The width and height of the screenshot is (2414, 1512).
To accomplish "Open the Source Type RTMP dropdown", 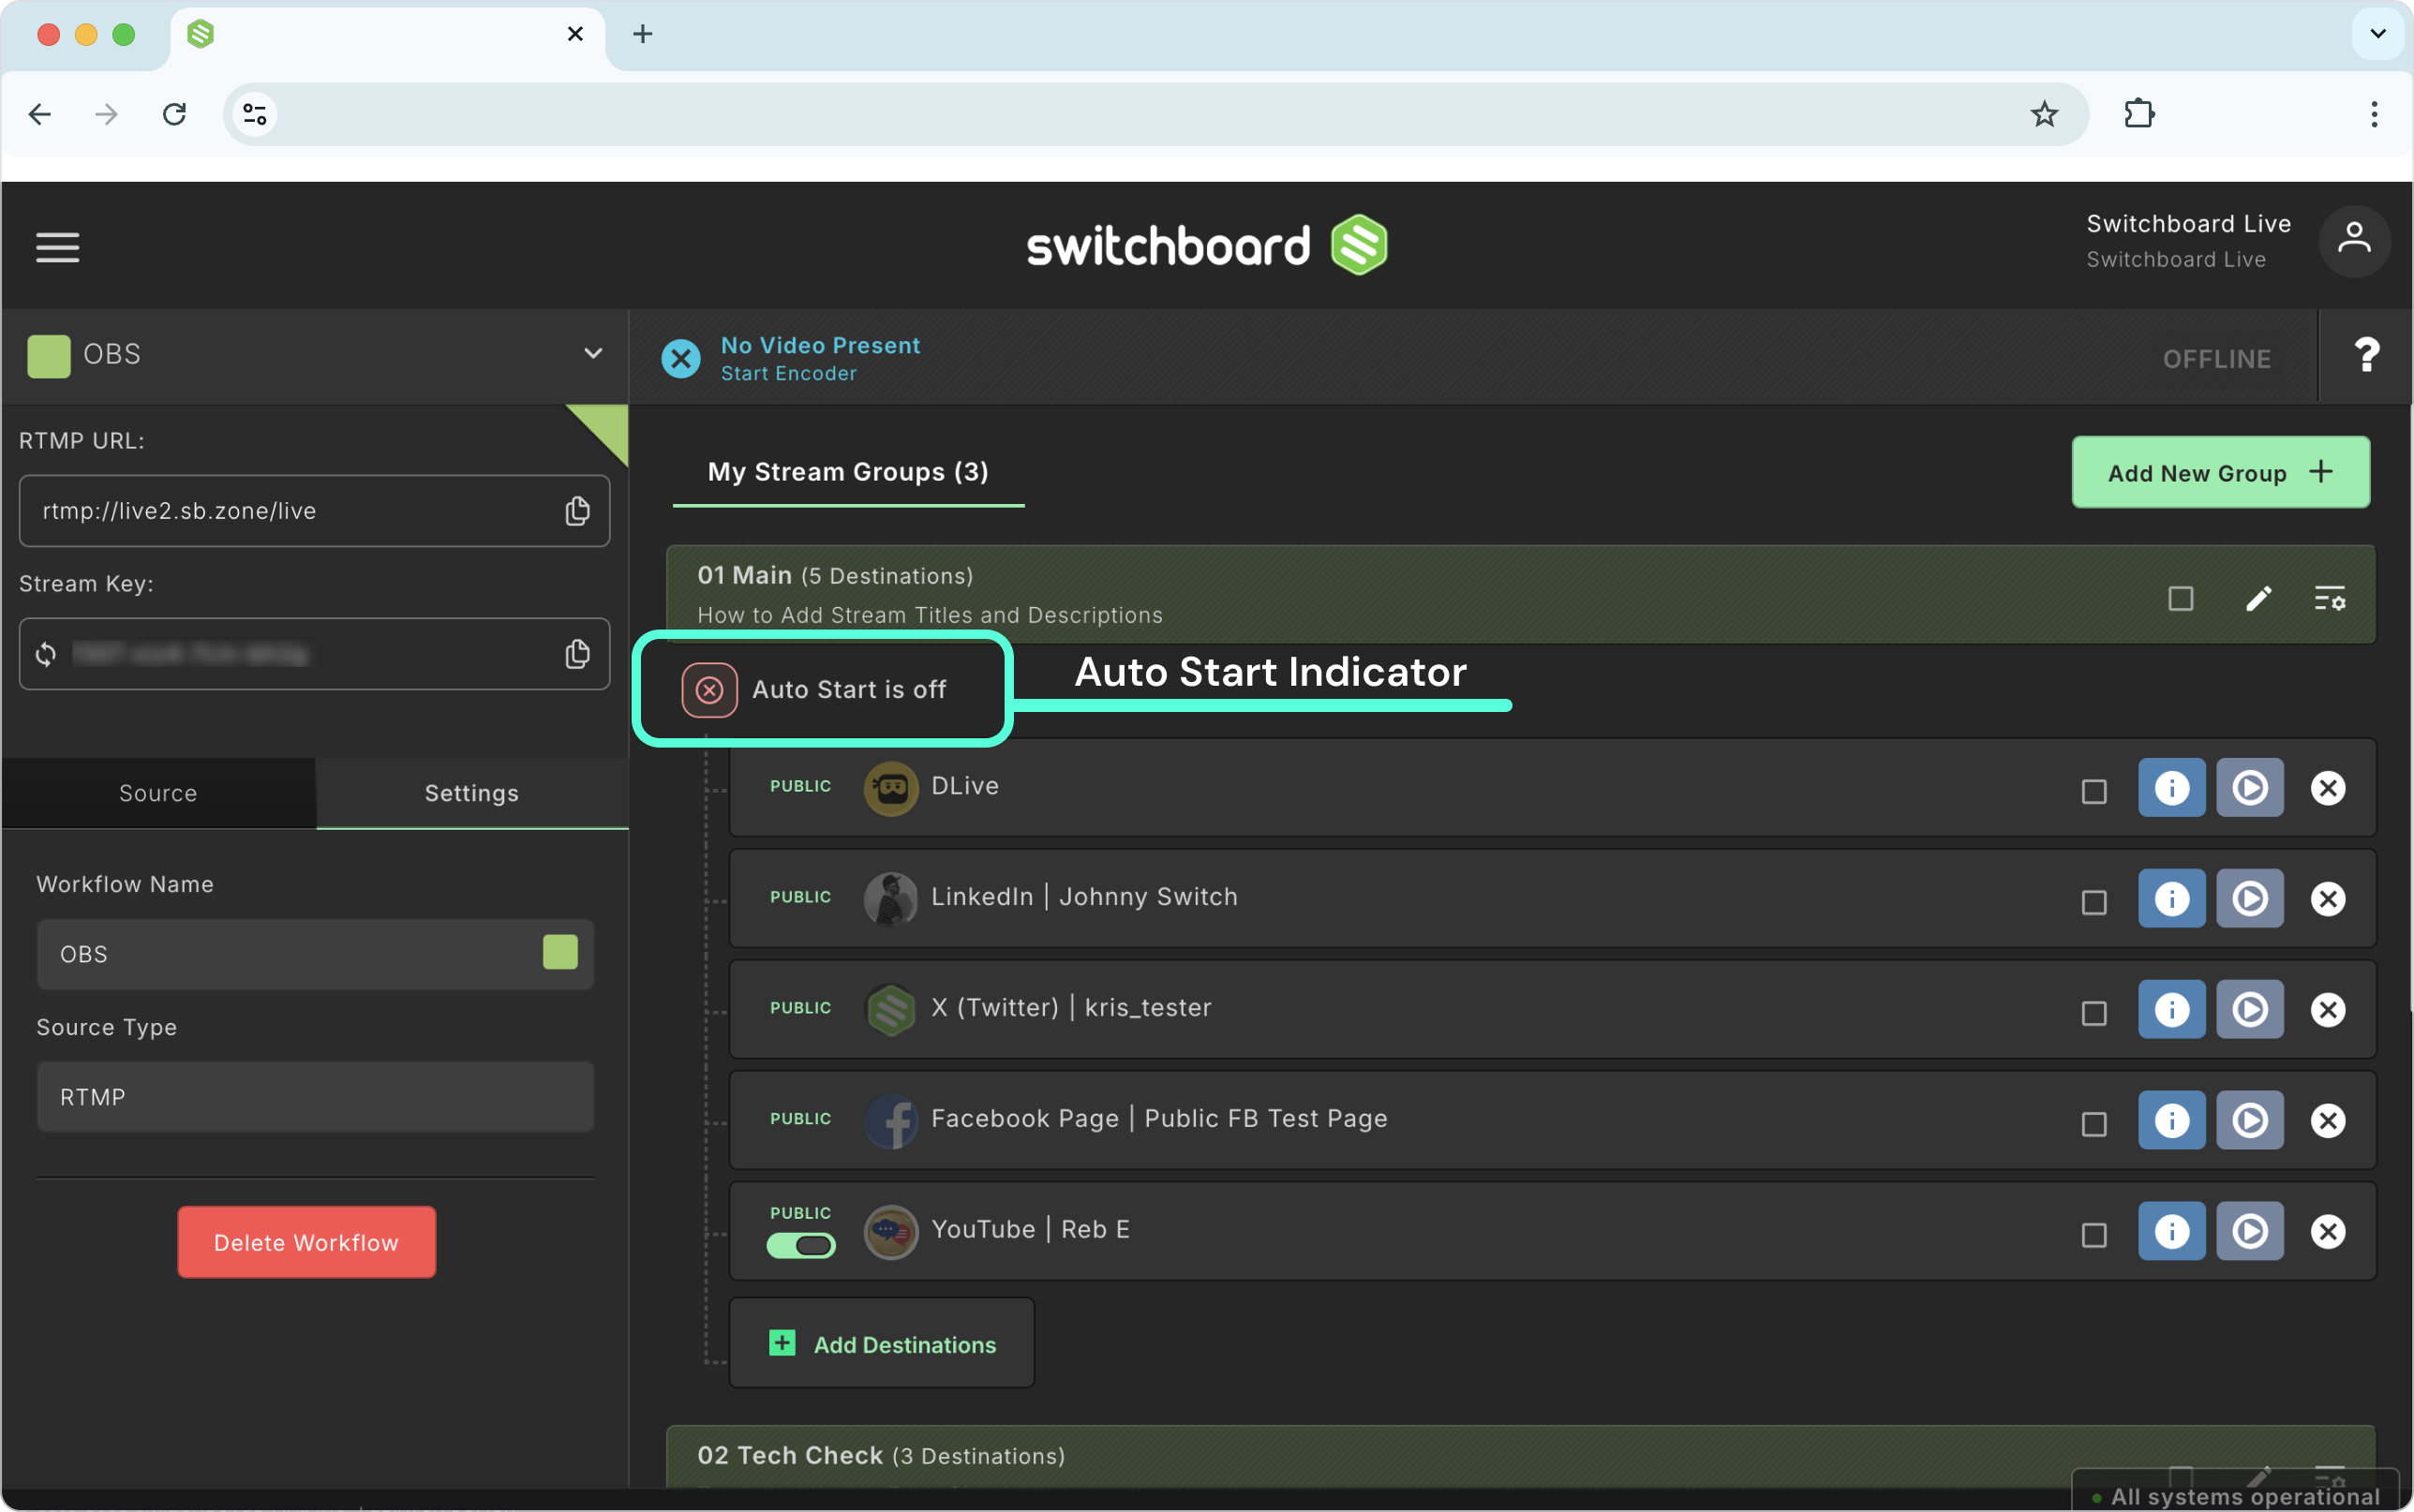I will (x=315, y=1097).
